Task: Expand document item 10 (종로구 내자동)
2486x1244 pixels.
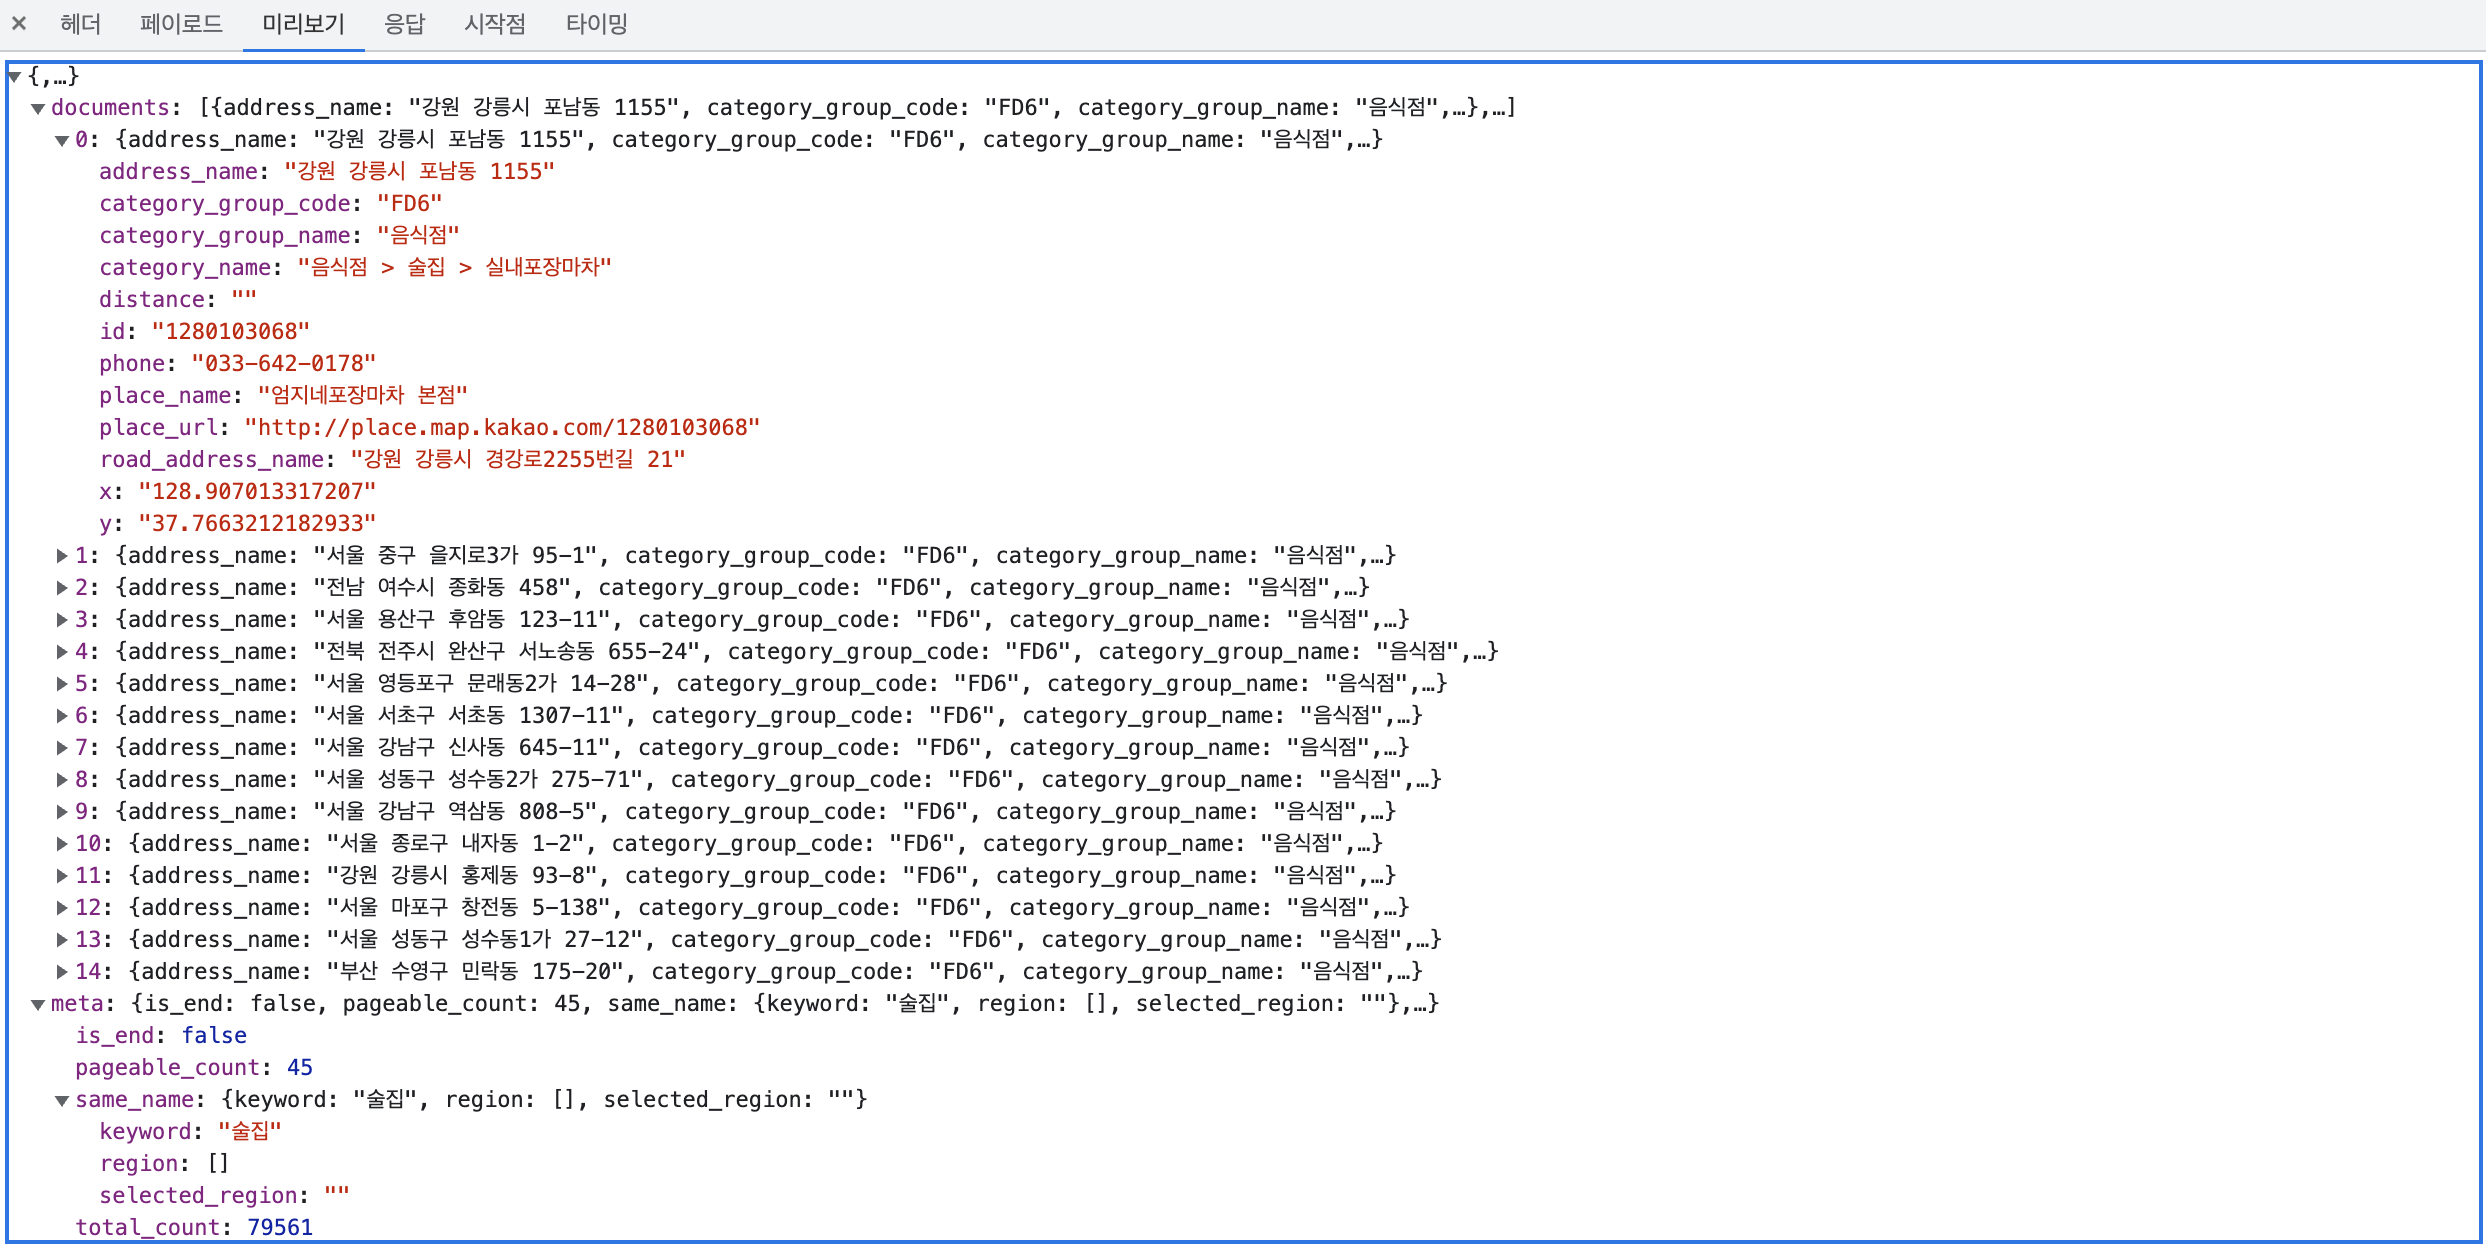Action: [62, 844]
